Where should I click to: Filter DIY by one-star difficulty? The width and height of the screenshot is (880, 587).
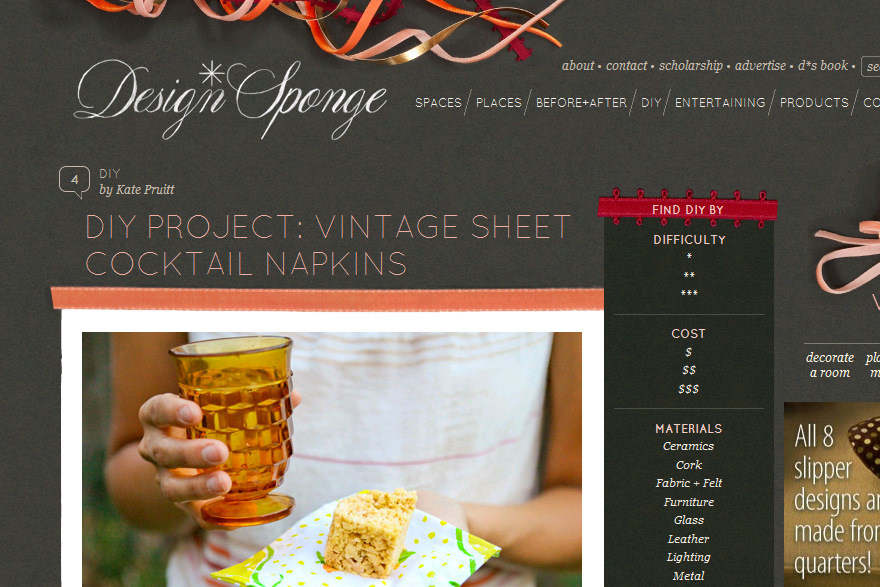click(x=689, y=256)
